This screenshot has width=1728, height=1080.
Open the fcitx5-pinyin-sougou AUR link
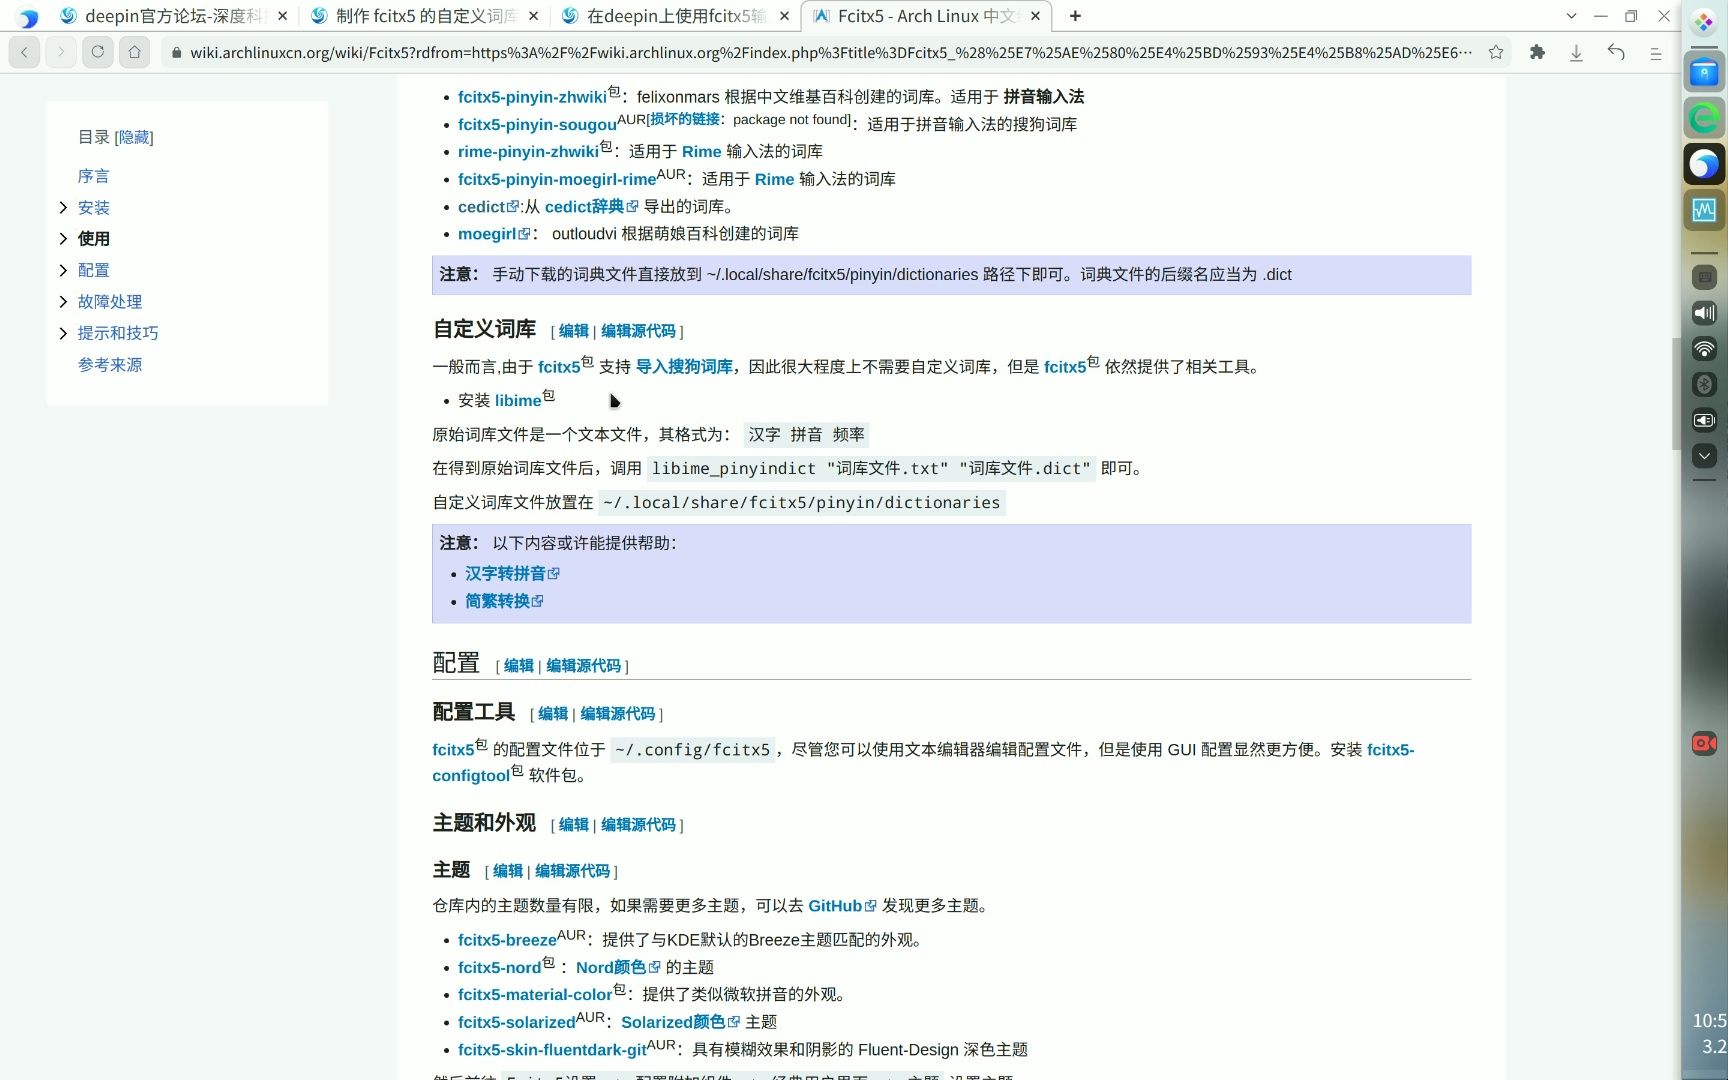(x=537, y=124)
